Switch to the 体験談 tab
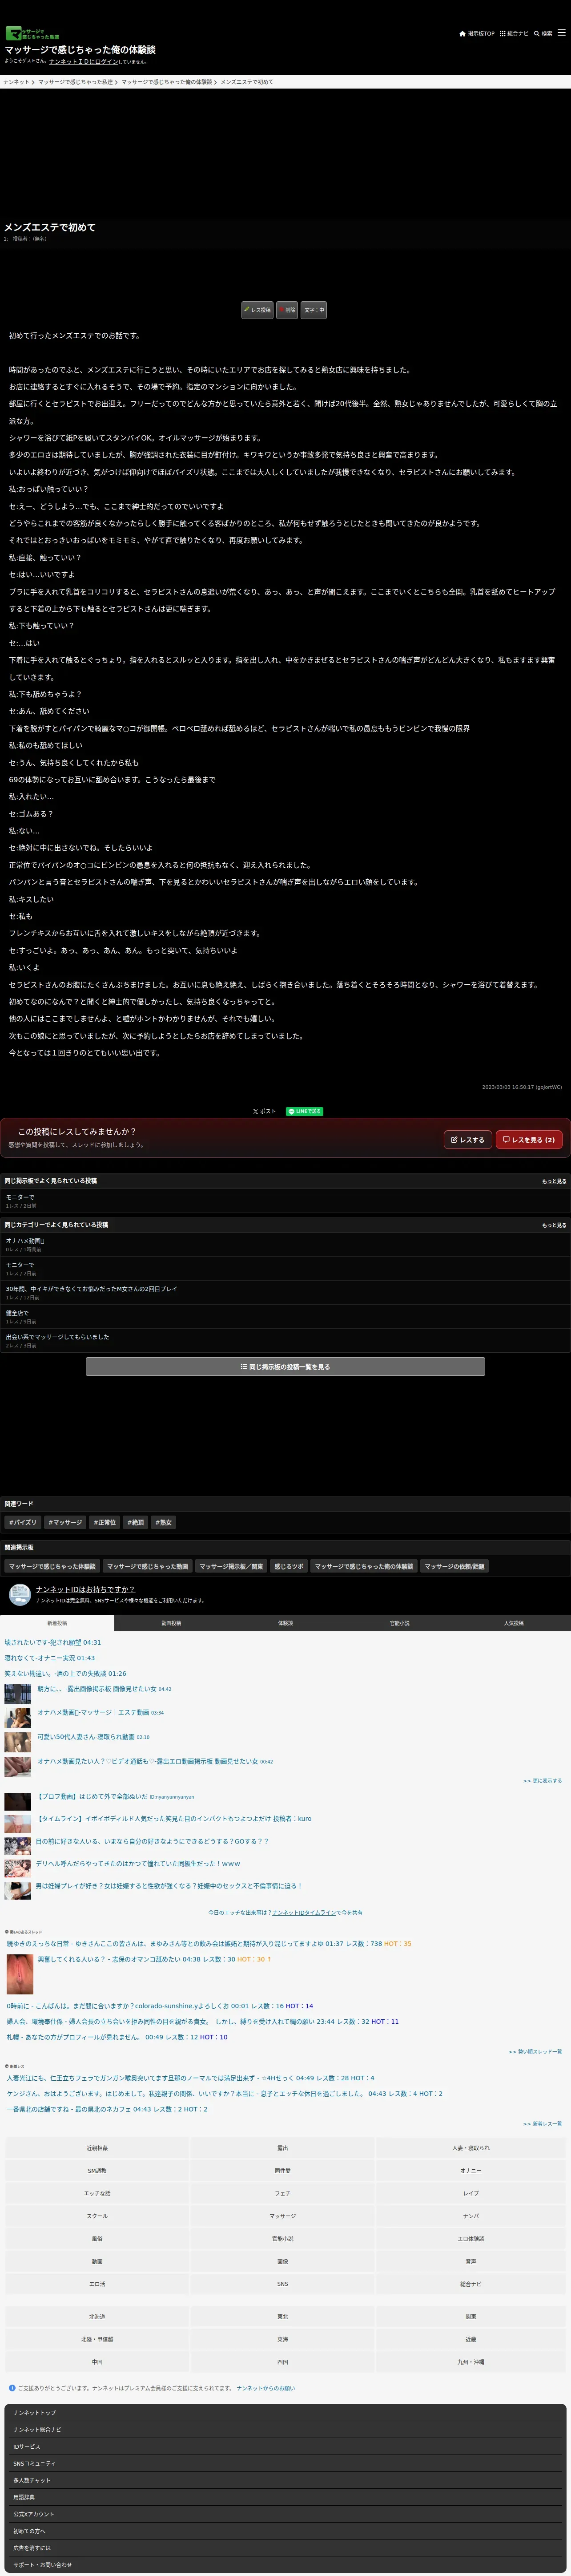Screen dimensions: 571x2576 tap(285, 1622)
